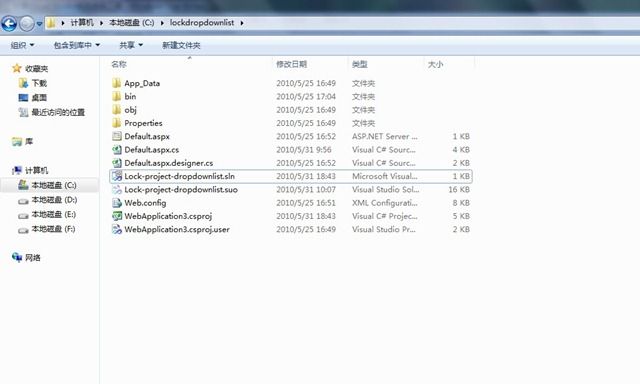Select 本地磁盘 (C:) in the sidebar
Screen dimensions: 640x384
pos(54,185)
